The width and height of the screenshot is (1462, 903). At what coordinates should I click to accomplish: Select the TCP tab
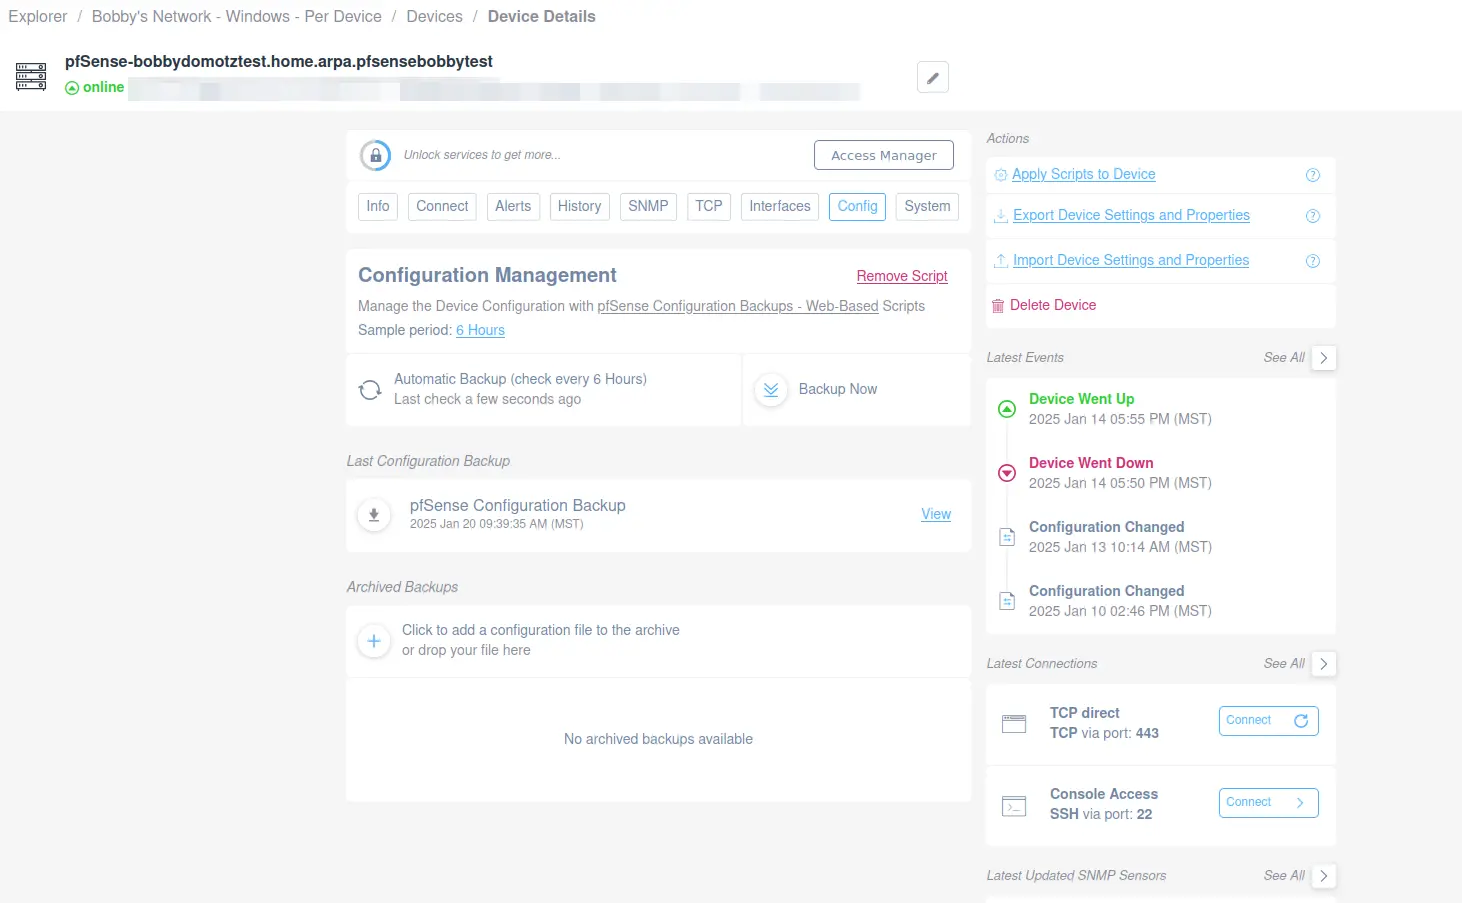point(709,206)
